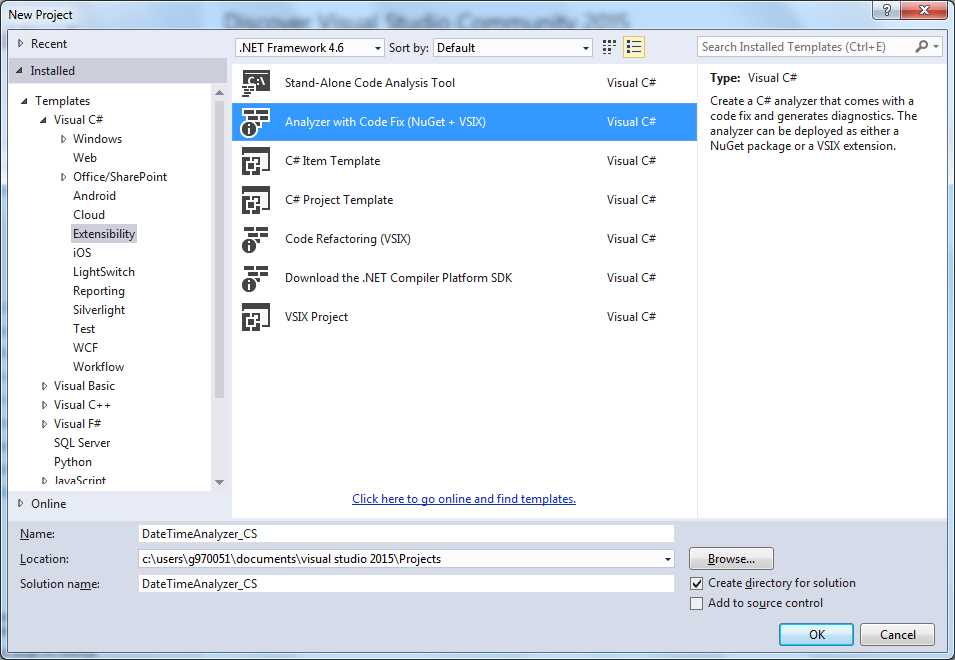Click the Download .NET Compiler Platform SDK icon
This screenshot has height=660, width=955.
click(x=257, y=277)
